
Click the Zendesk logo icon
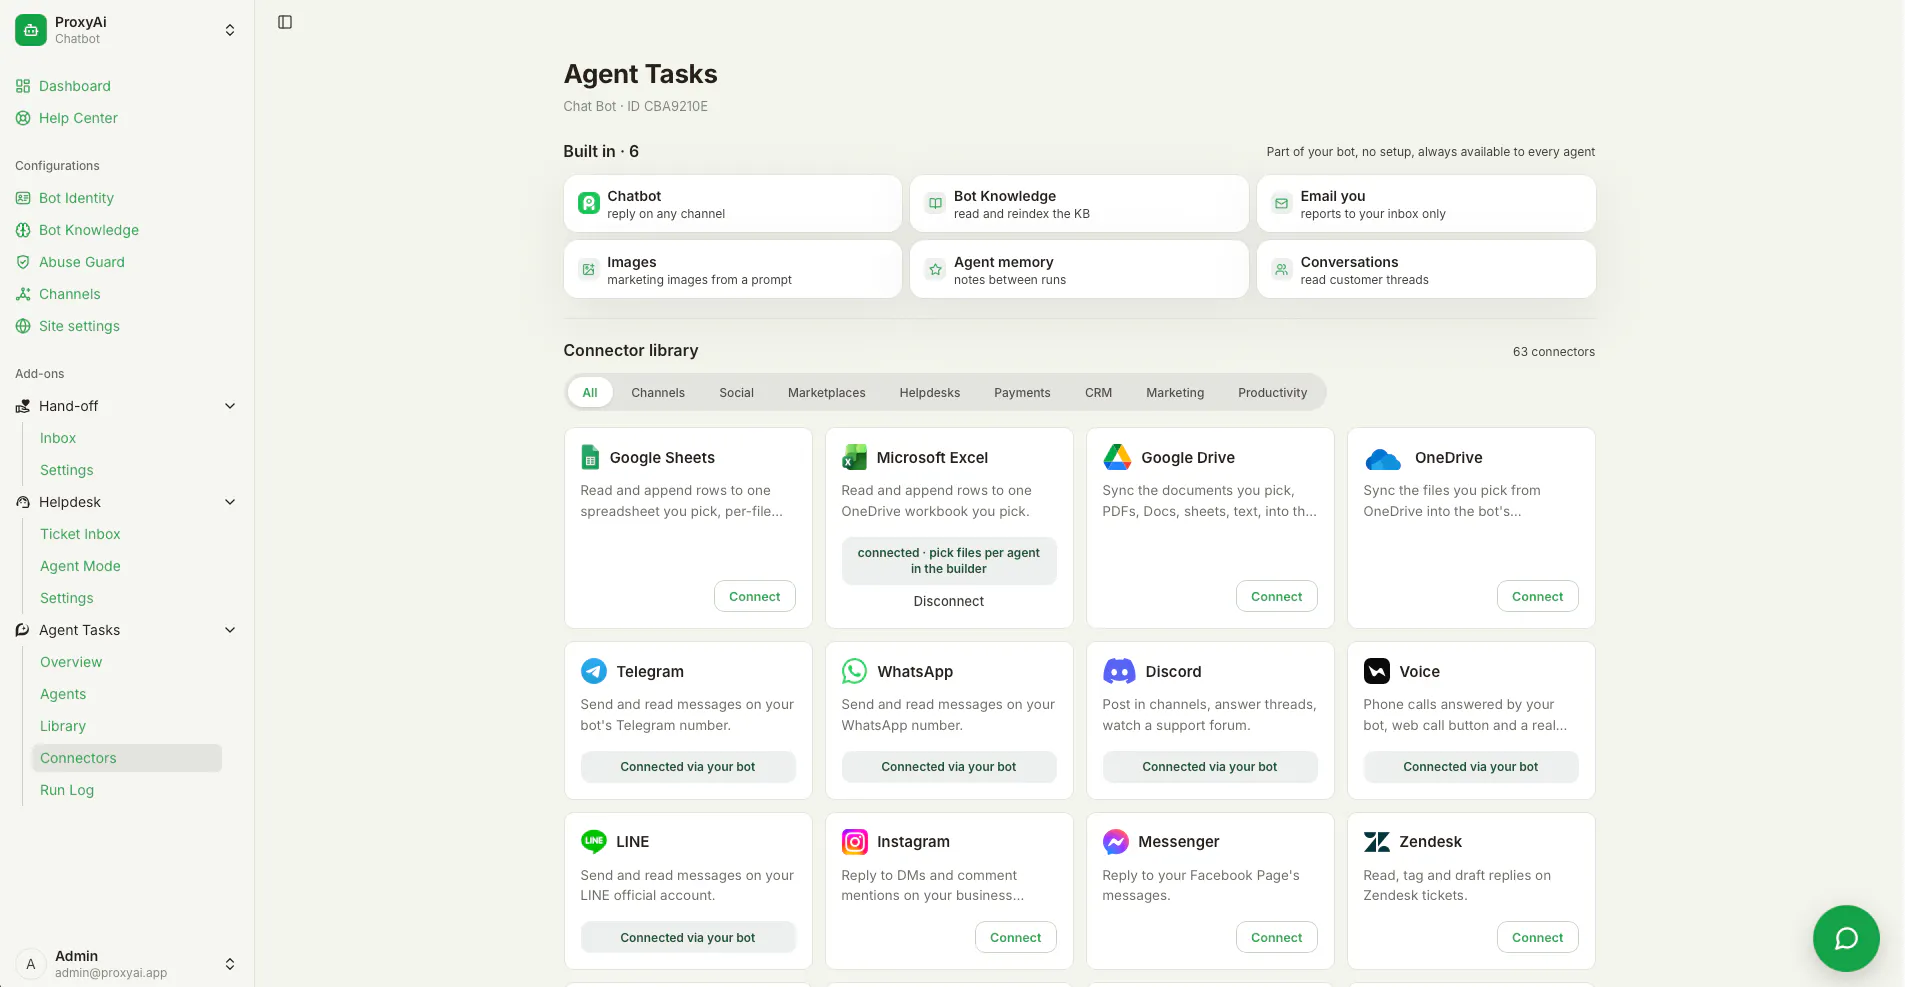pos(1377,842)
